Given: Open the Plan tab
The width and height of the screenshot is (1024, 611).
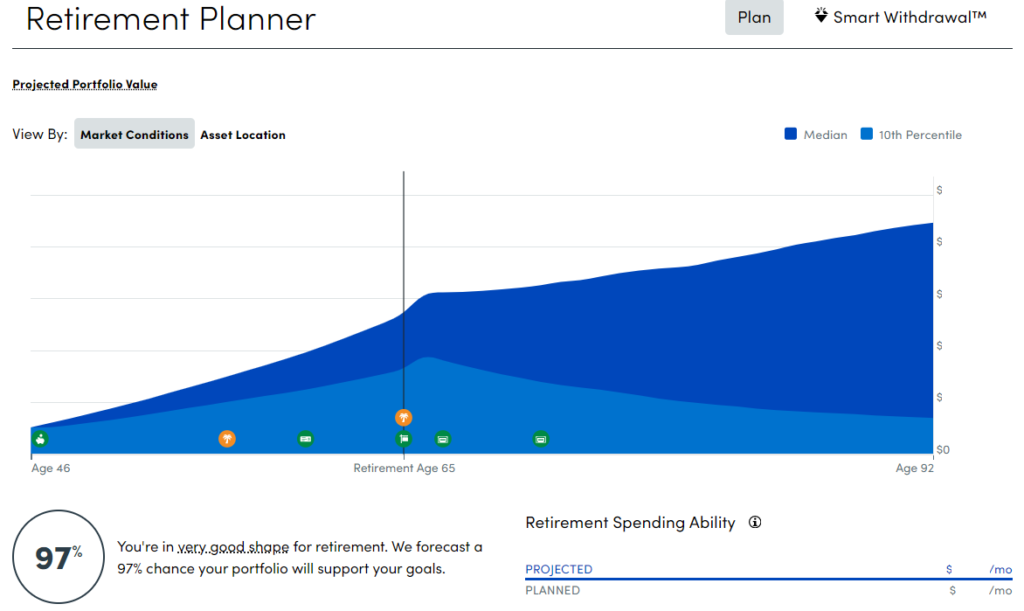Looking at the screenshot, I should 754,17.
